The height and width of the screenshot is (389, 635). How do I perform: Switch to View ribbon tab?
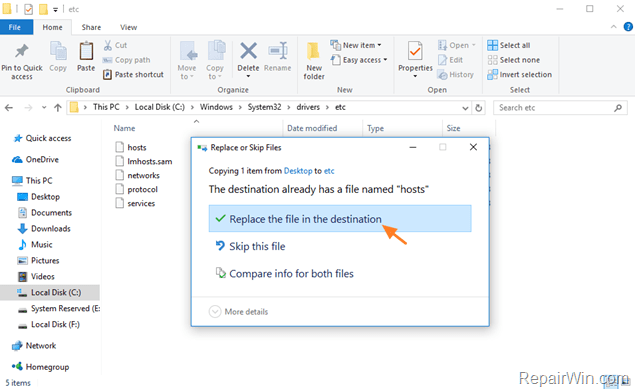[128, 27]
